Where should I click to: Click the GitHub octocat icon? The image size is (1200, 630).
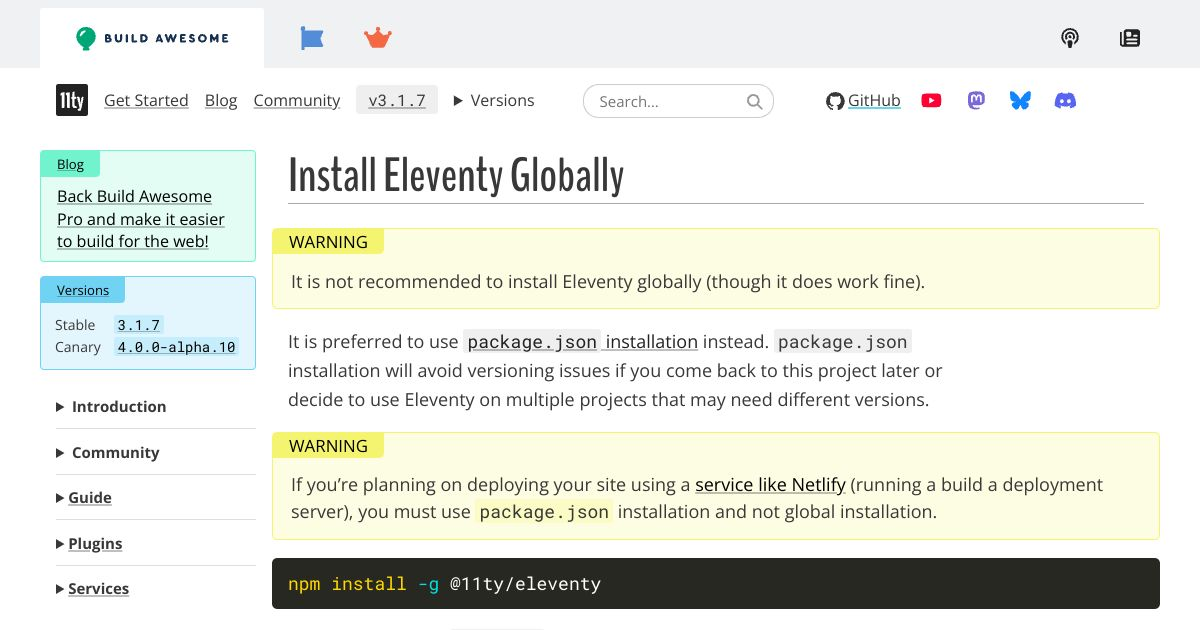[x=835, y=101]
